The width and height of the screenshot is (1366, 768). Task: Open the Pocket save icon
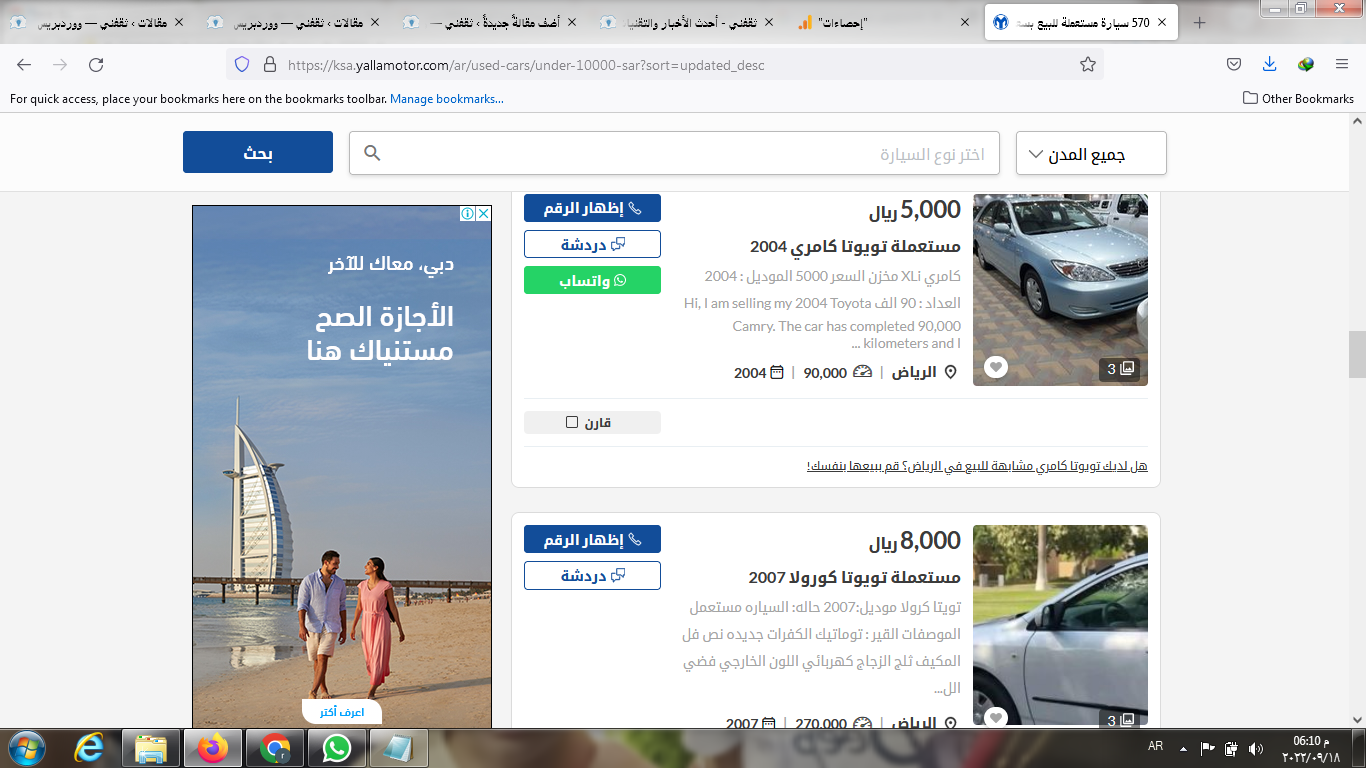point(1234,64)
